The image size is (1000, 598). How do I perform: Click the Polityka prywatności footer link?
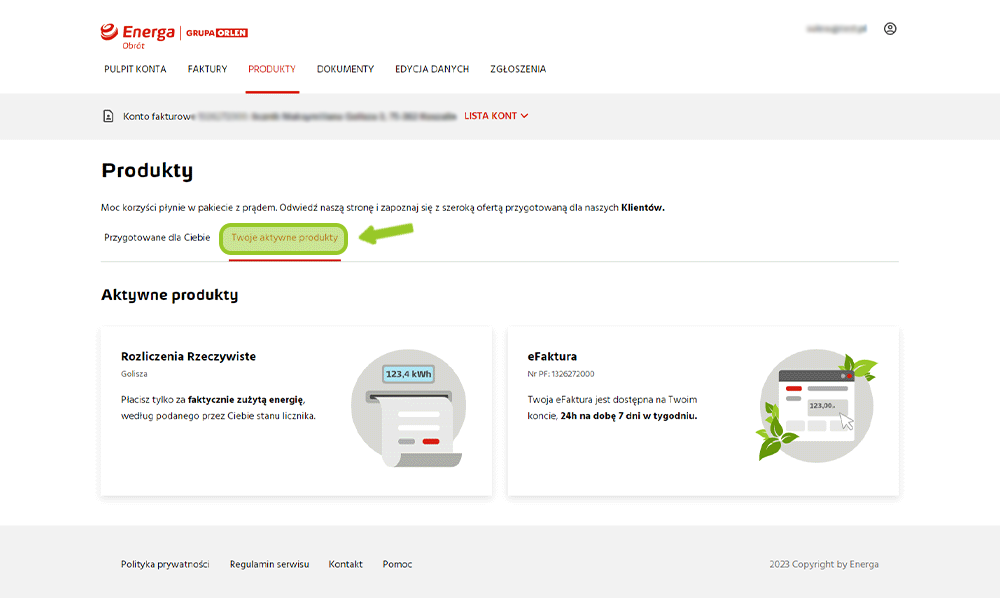coord(165,564)
